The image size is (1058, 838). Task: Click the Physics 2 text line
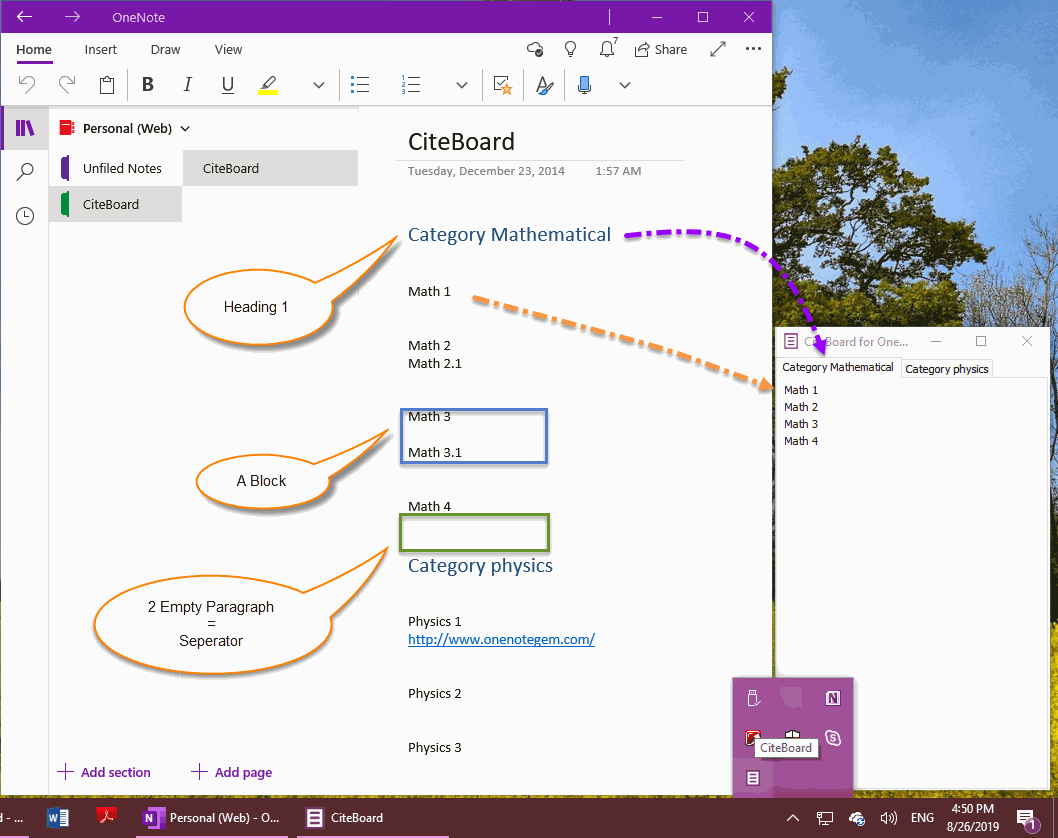click(435, 694)
